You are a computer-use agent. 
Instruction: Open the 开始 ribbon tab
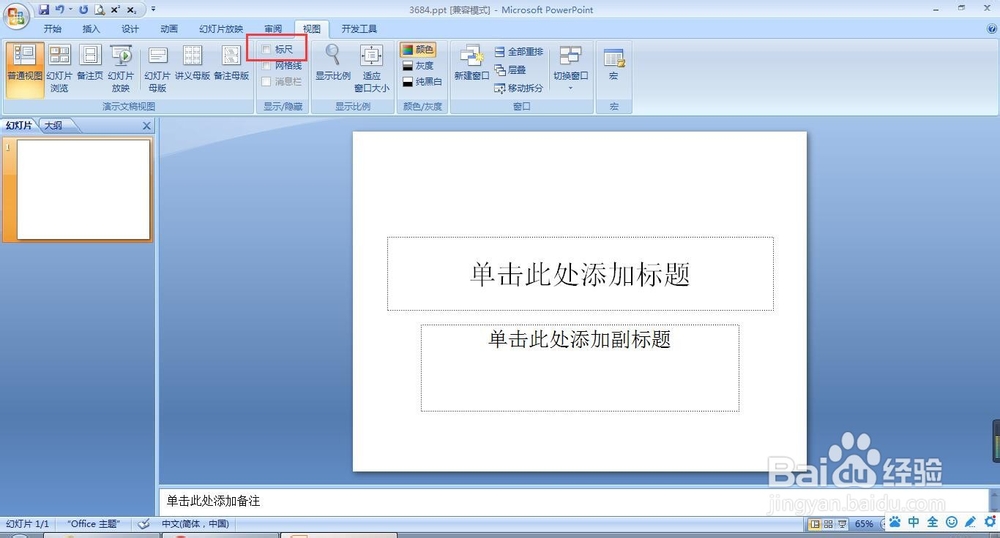click(x=52, y=29)
